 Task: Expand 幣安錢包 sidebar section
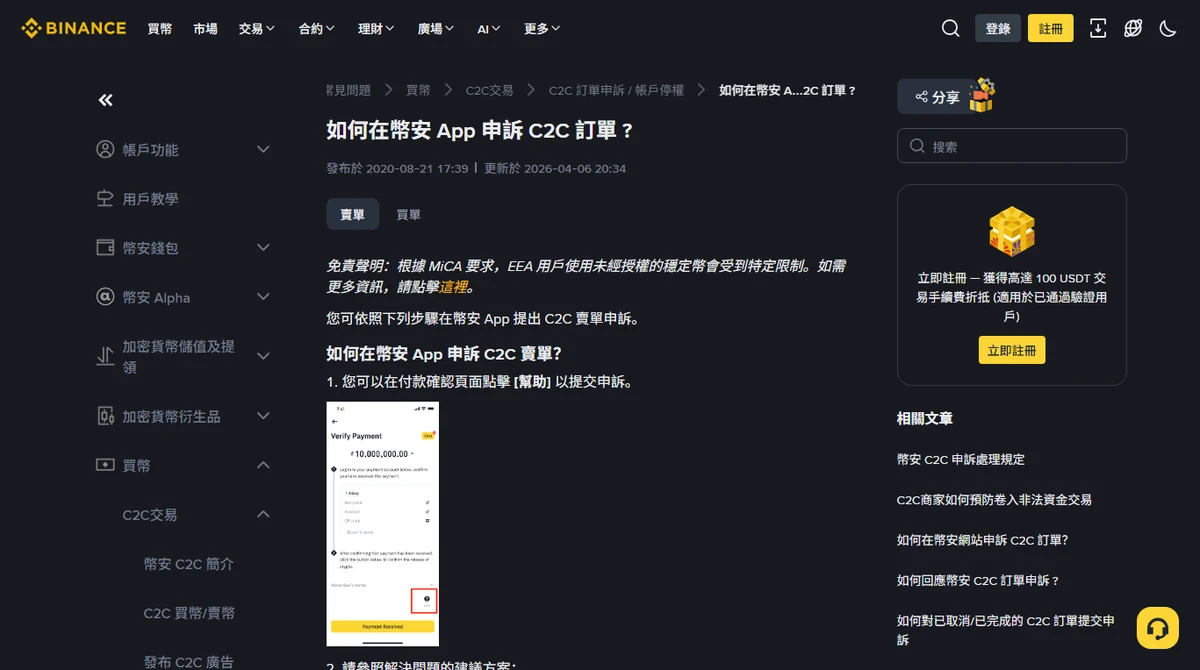(x=264, y=247)
